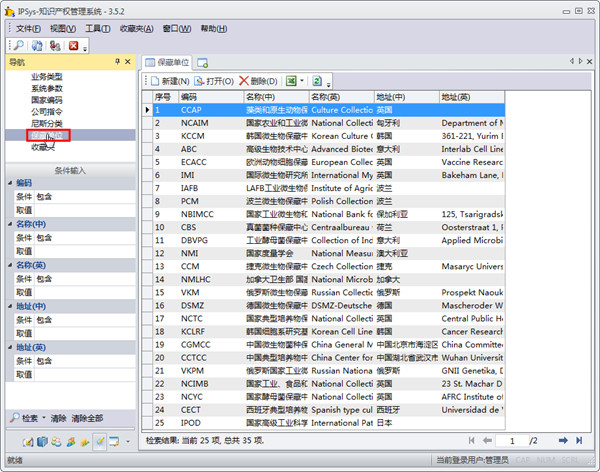Switch to the 保藏单位 tab

point(167,62)
